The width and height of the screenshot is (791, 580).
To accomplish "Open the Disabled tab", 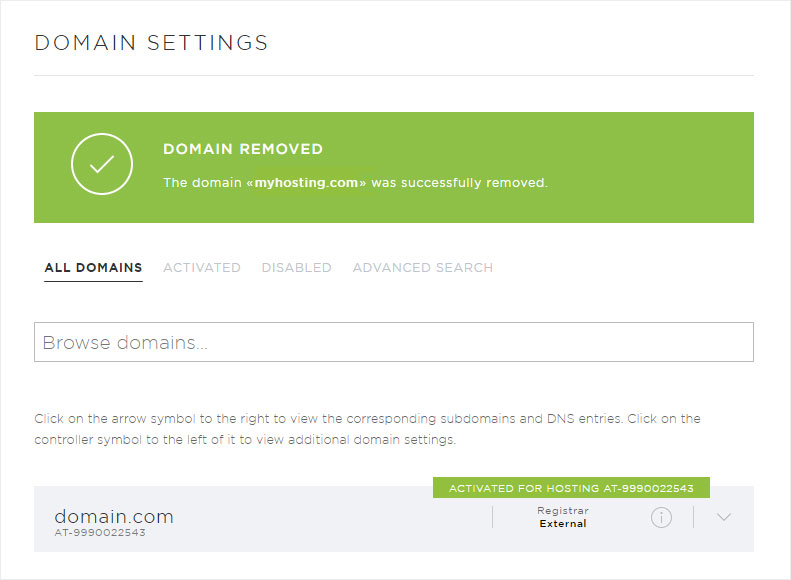I will point(296,267).
